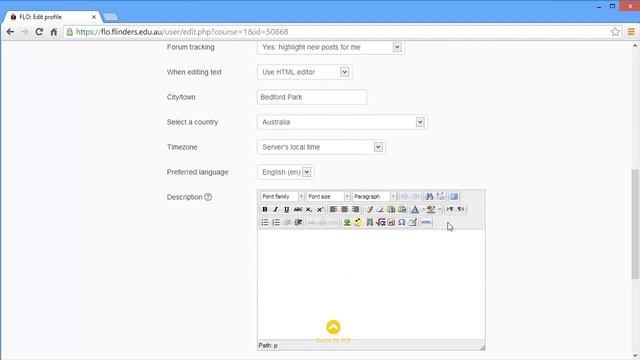Click inside the Description text area
The image size is (640, 360).
371,285
